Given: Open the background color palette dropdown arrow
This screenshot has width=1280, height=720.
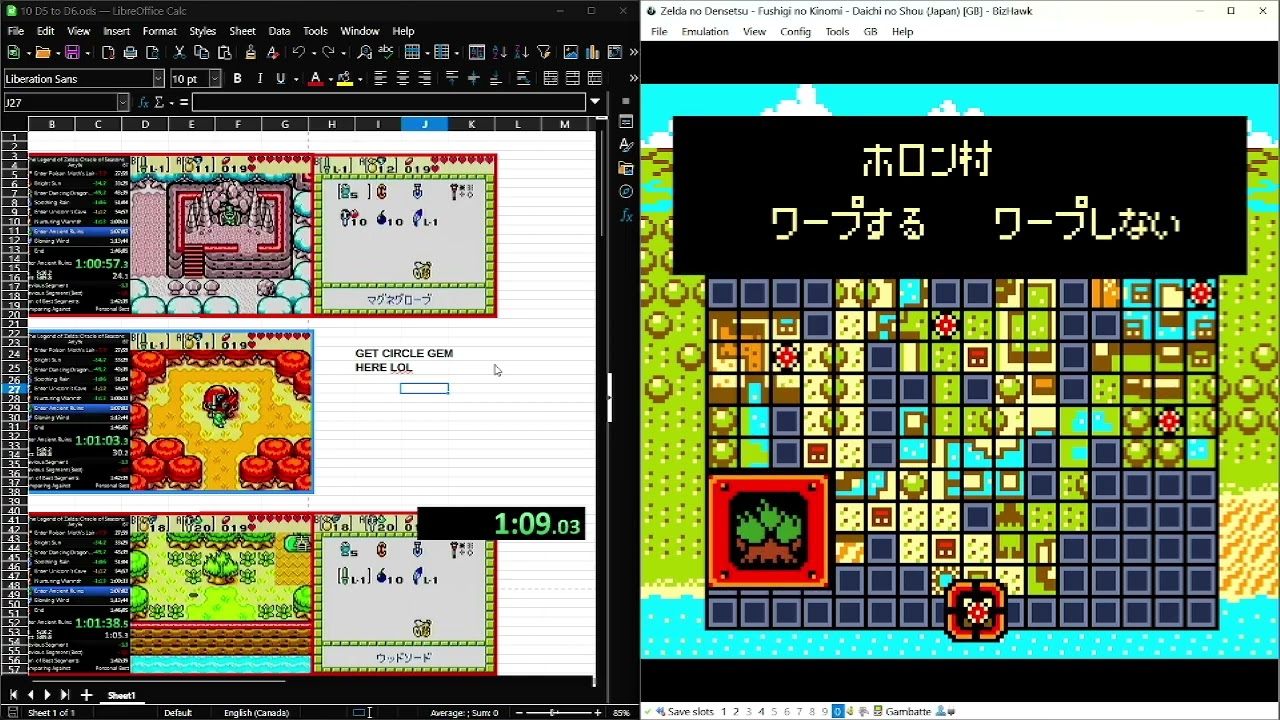Looking at the screenshot, I should coord(359,78).
